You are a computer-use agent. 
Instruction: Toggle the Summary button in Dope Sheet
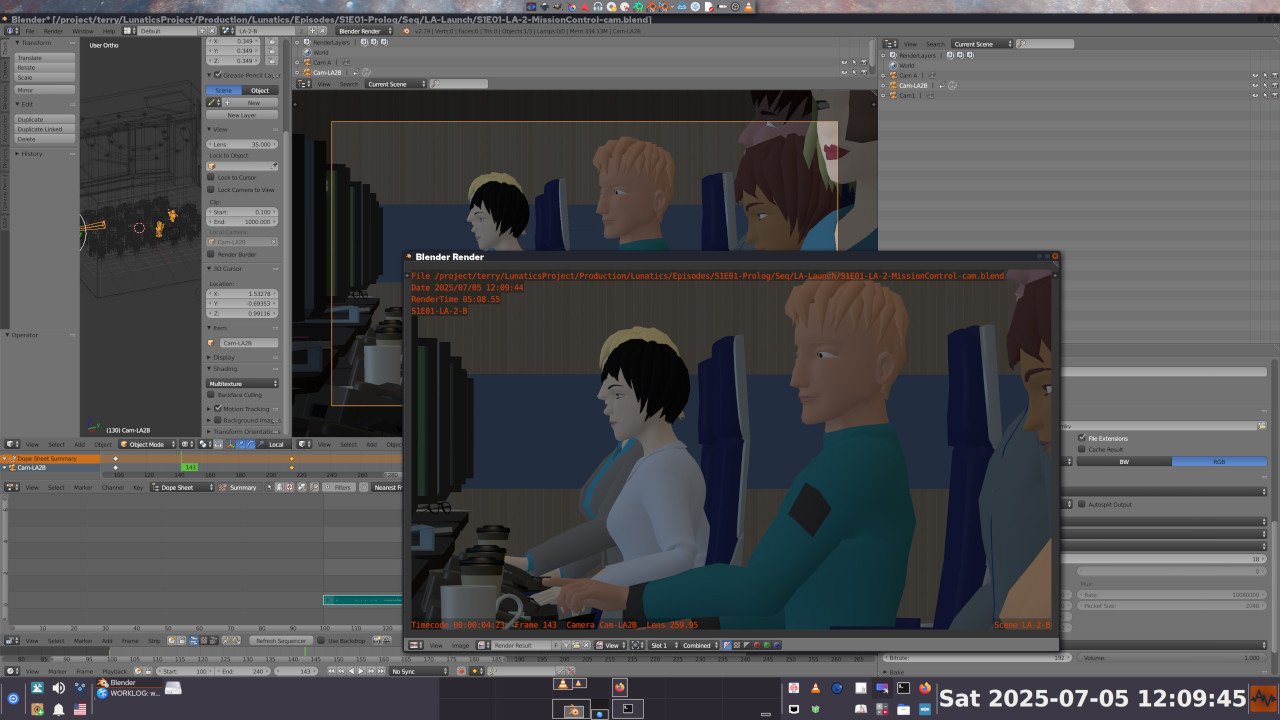click(x=241, y=487)
